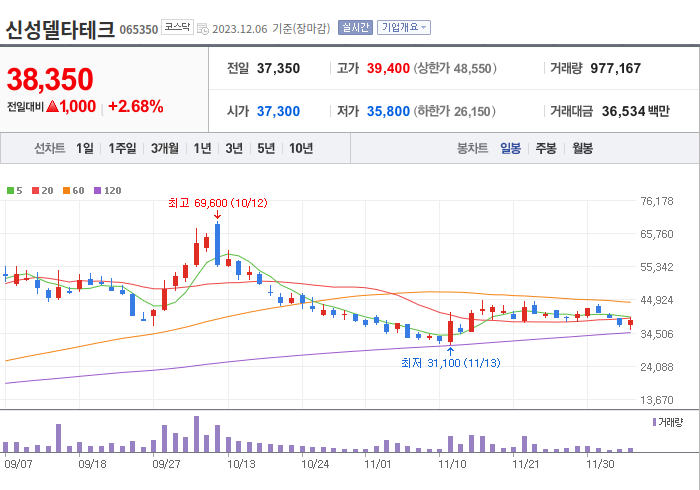
Task: Select the 3개월 line chart tab
Action: 165,148
